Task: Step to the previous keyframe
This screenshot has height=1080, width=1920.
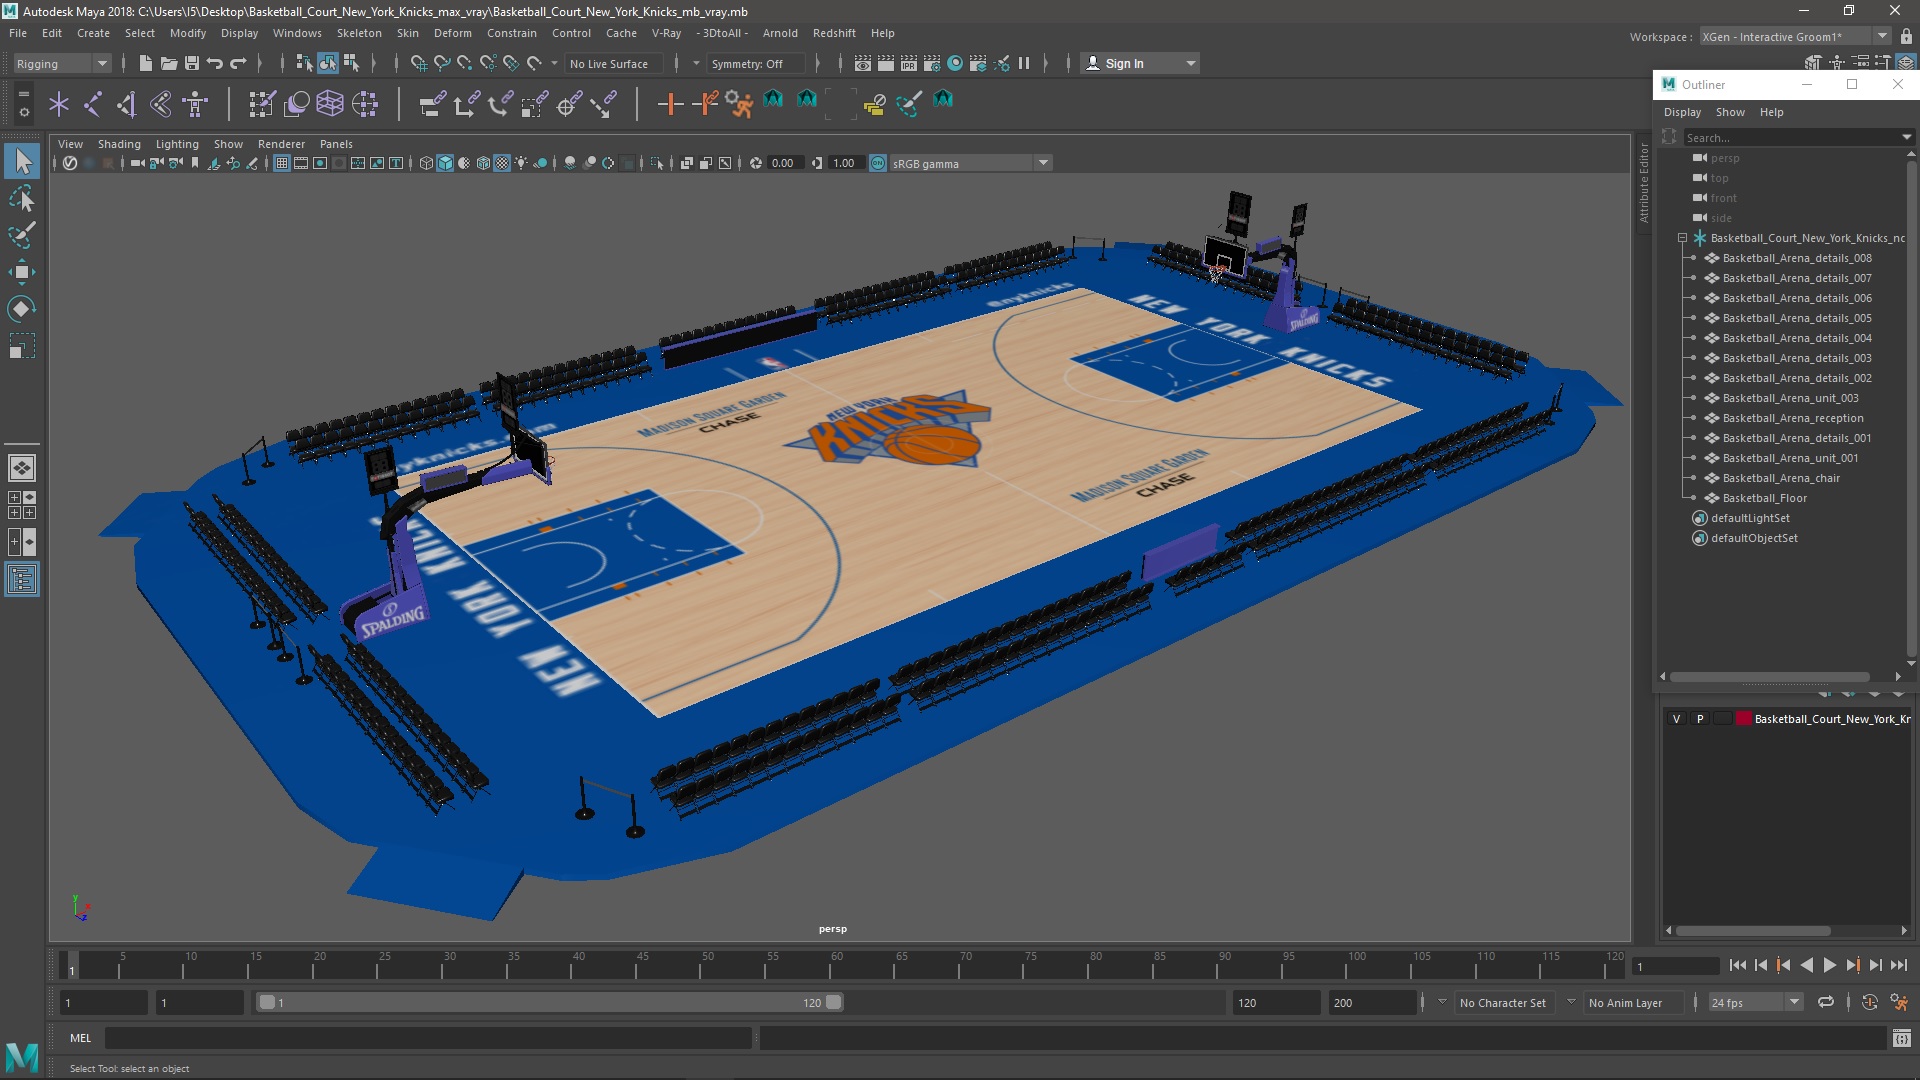Action: (x=1783, y=965)
